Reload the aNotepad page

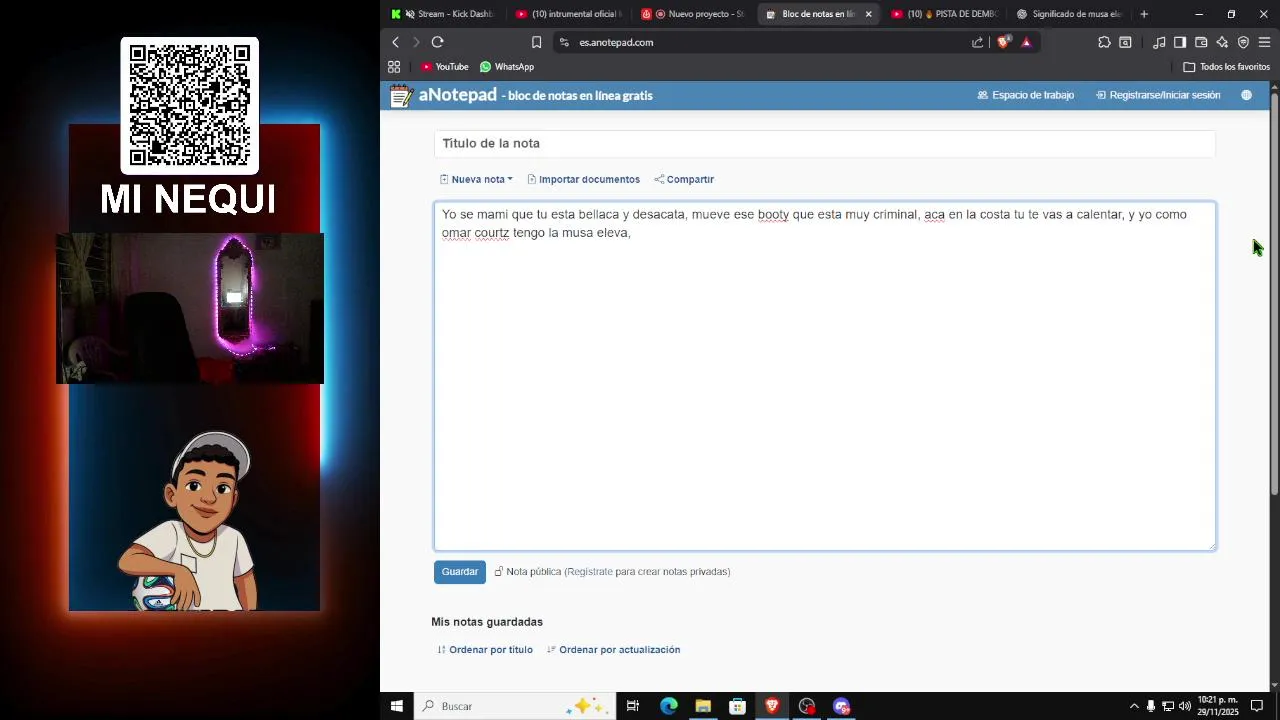437,42
